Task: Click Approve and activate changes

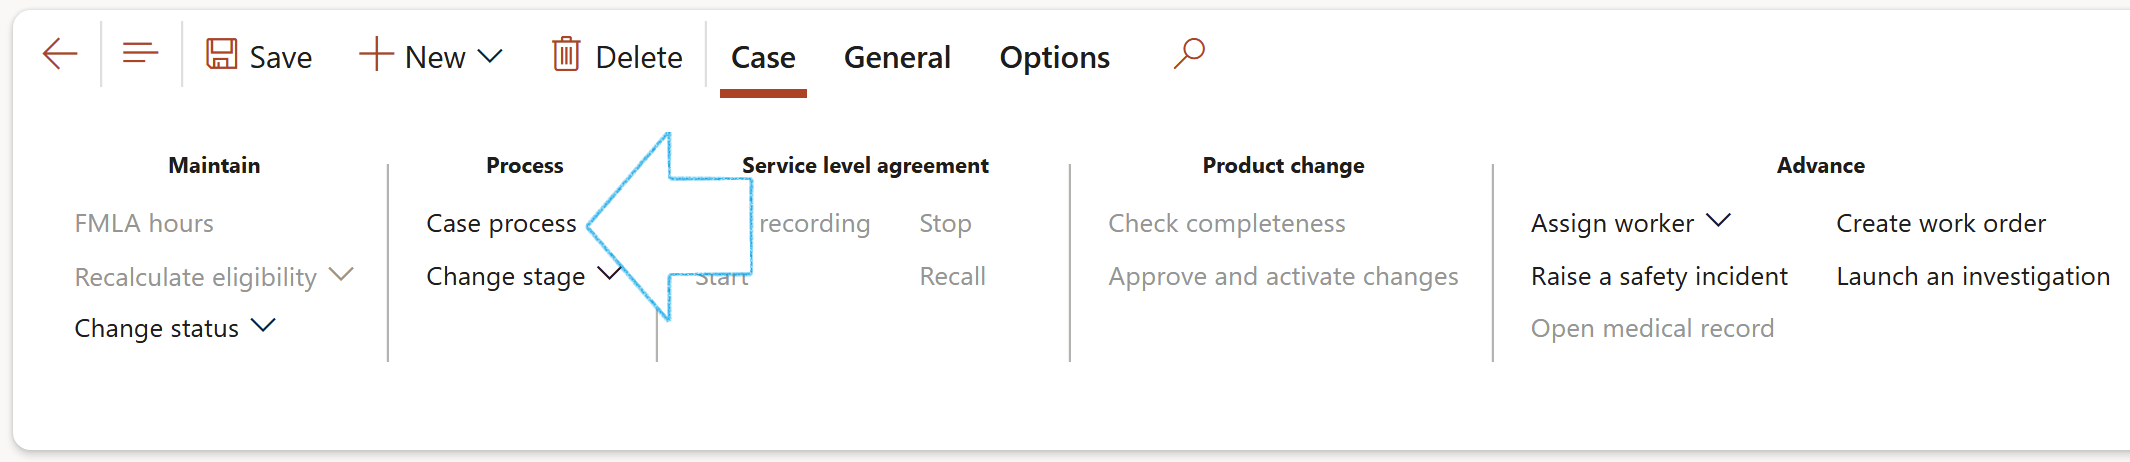Action: 1283,276
